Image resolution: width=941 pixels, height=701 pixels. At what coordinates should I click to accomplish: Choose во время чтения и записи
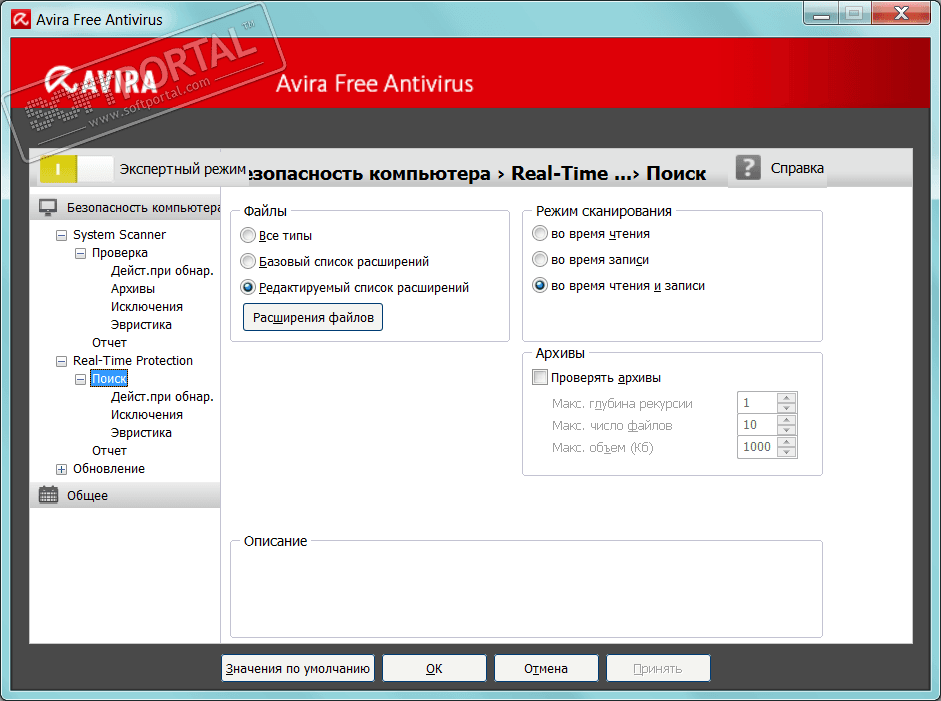tap(540, 286)
